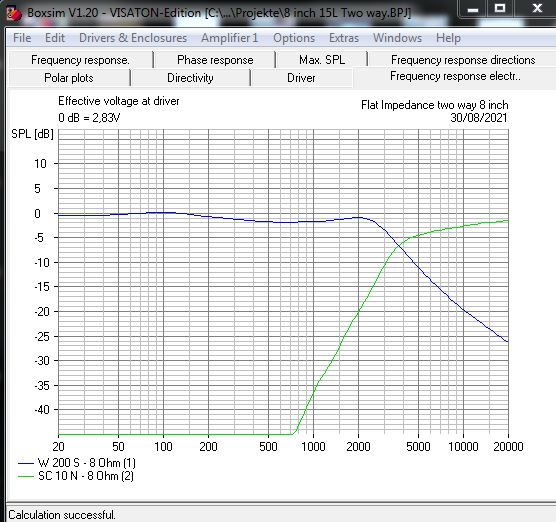Open the Amplifier 1 menu
The width and height of the screenshot is (556, 522).
[x=230, y=38]
